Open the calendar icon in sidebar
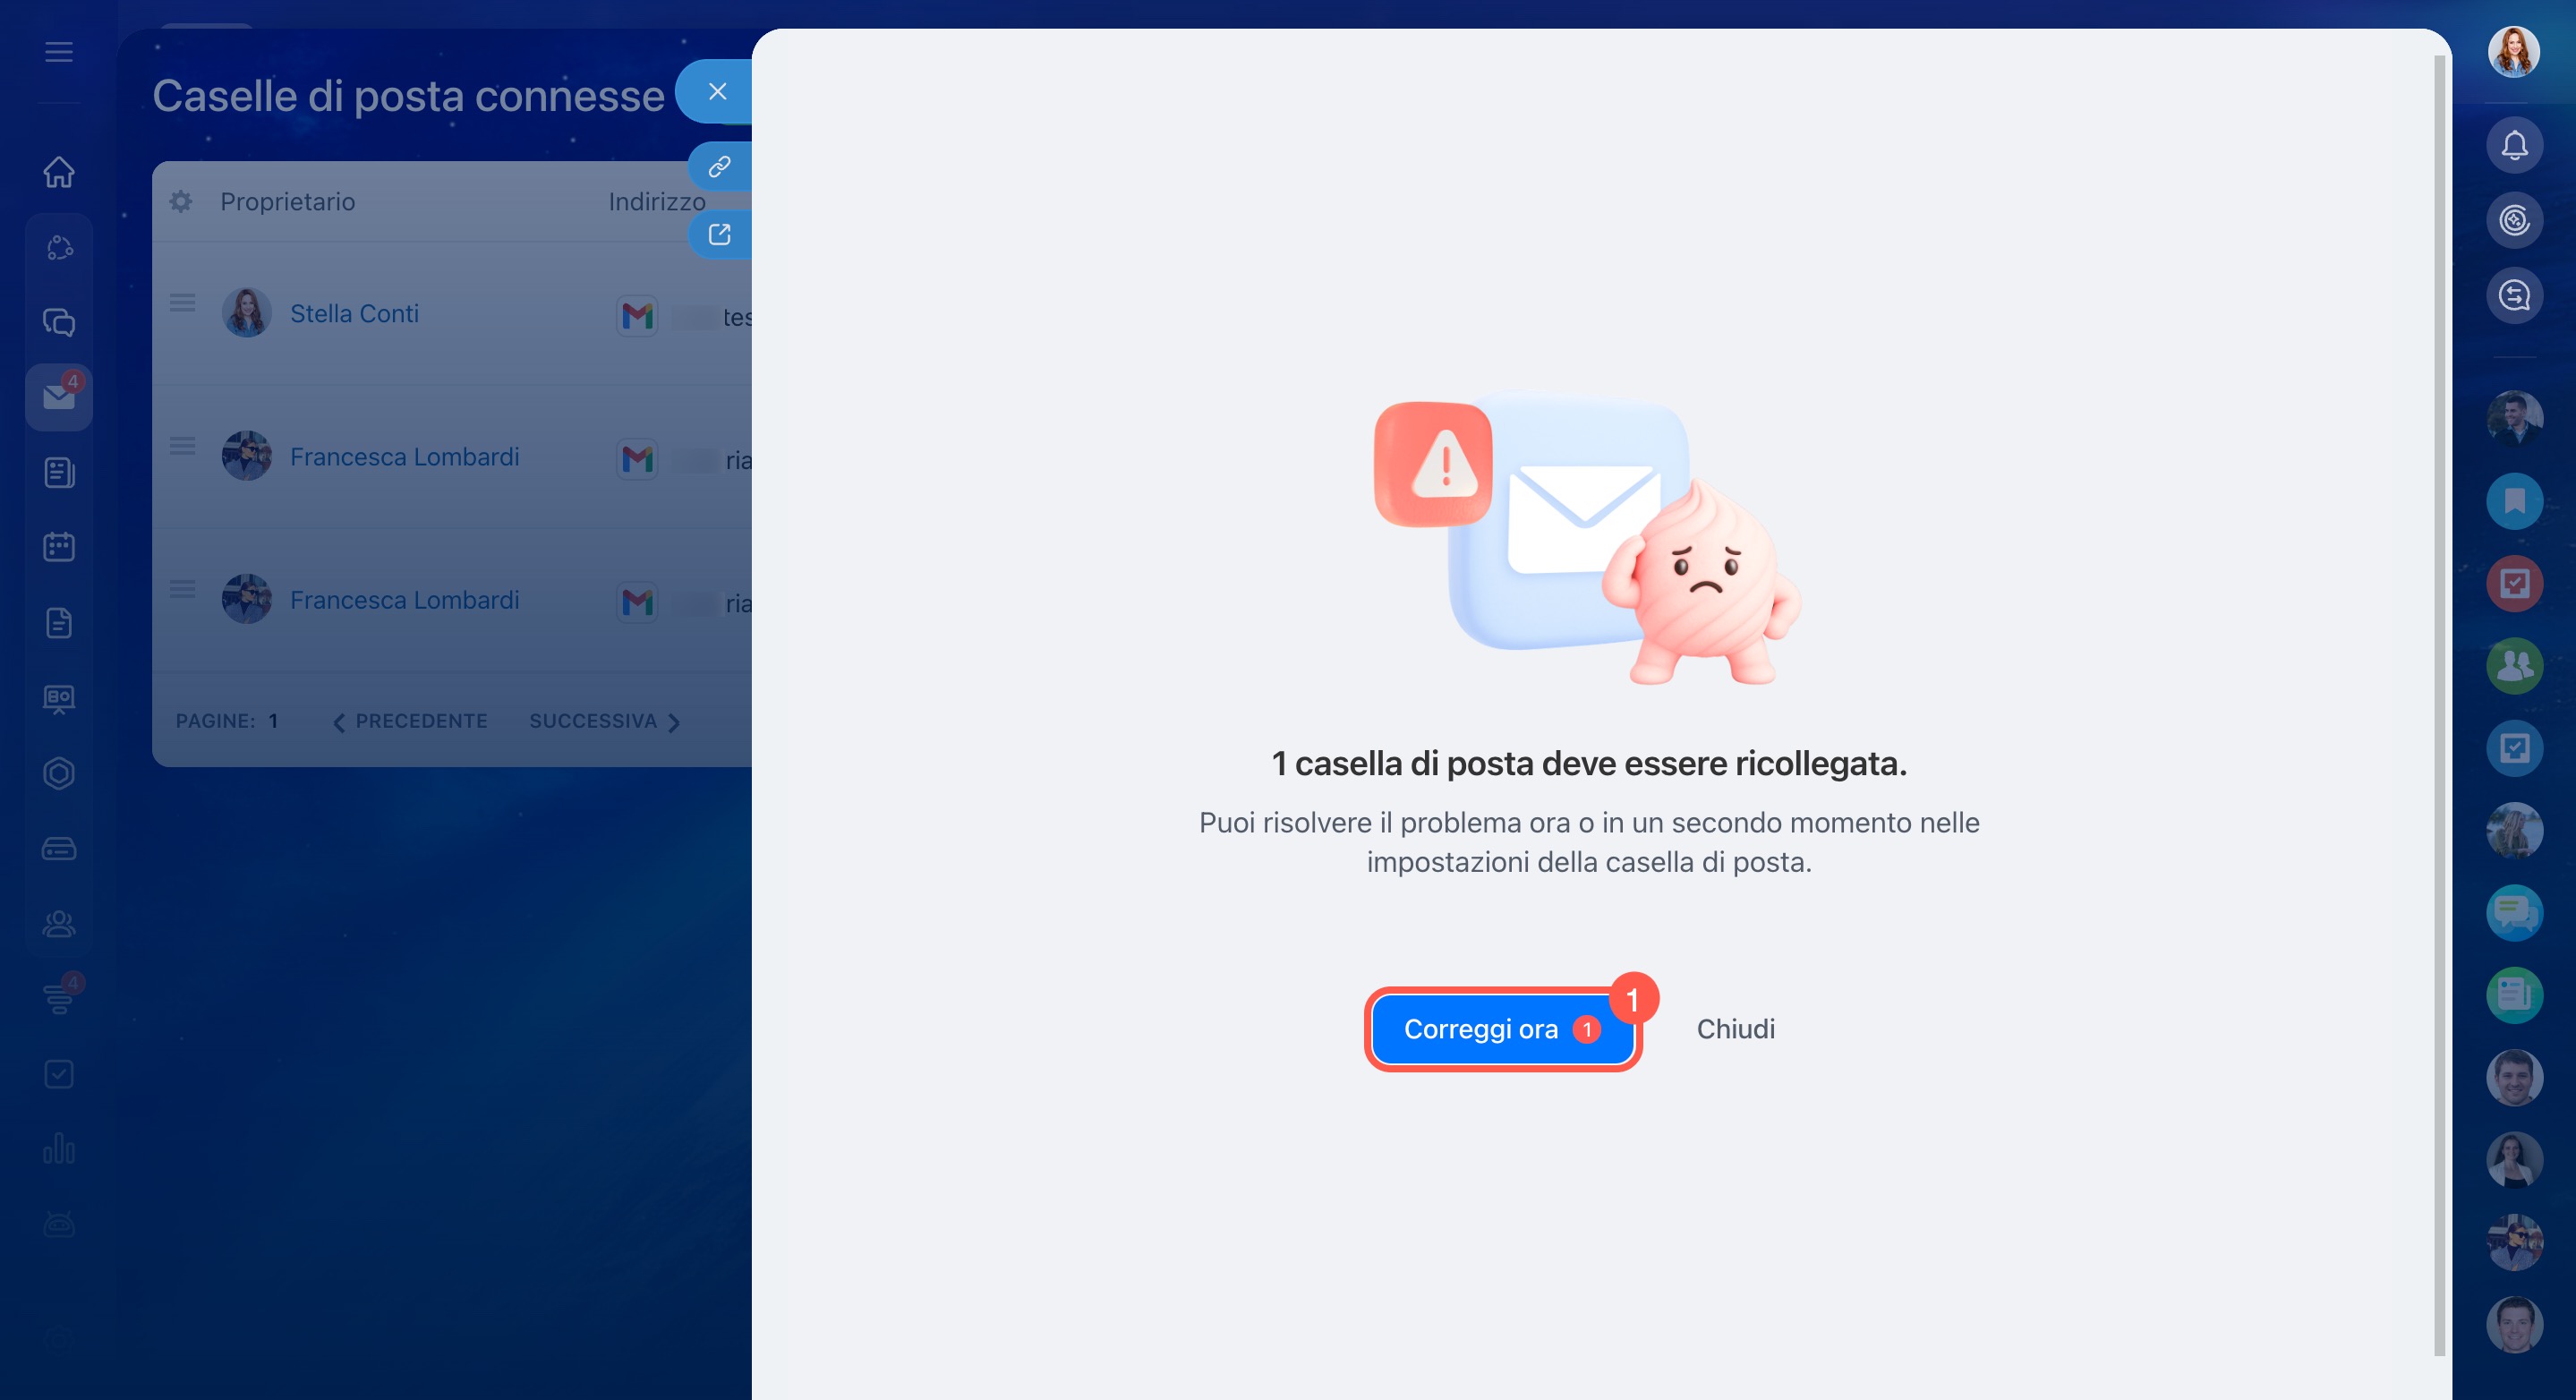The width and height of the screenshot is (2576, 1400). tap(59, 547)
